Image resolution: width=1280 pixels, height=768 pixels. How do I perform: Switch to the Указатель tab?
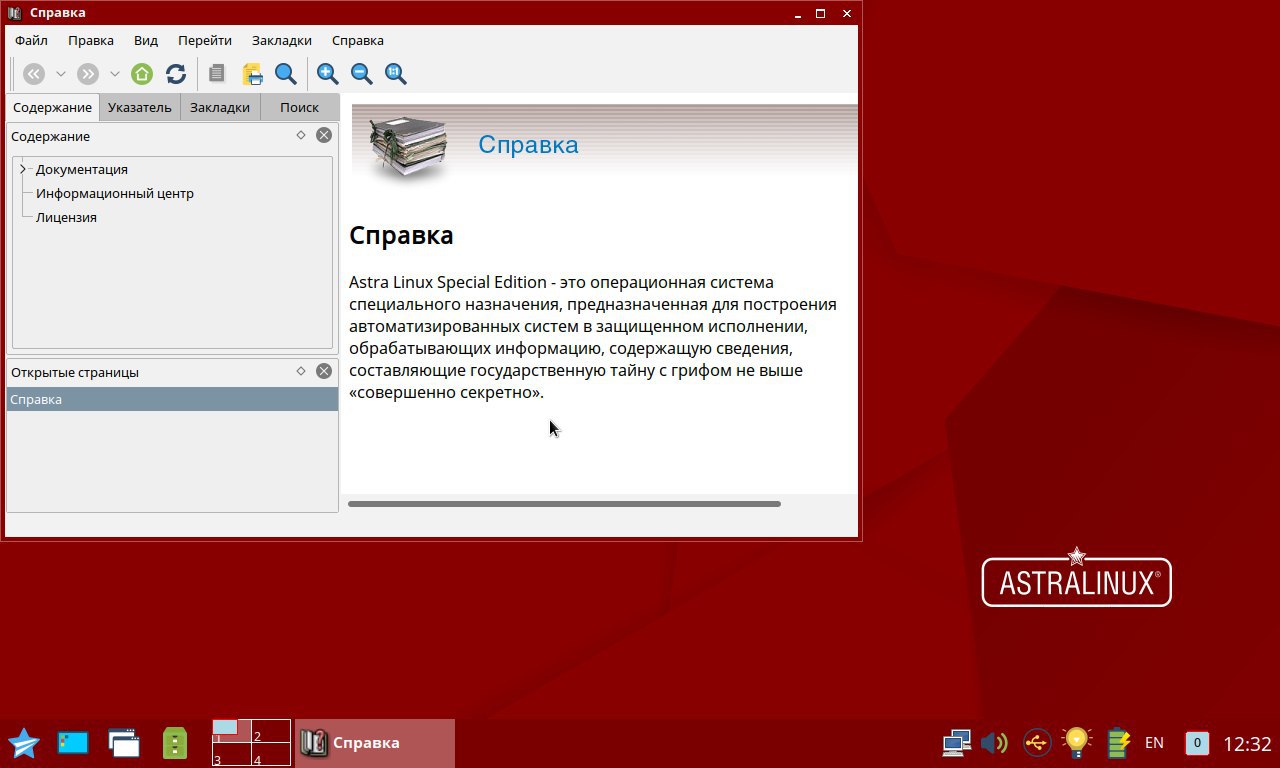[140, 107]
